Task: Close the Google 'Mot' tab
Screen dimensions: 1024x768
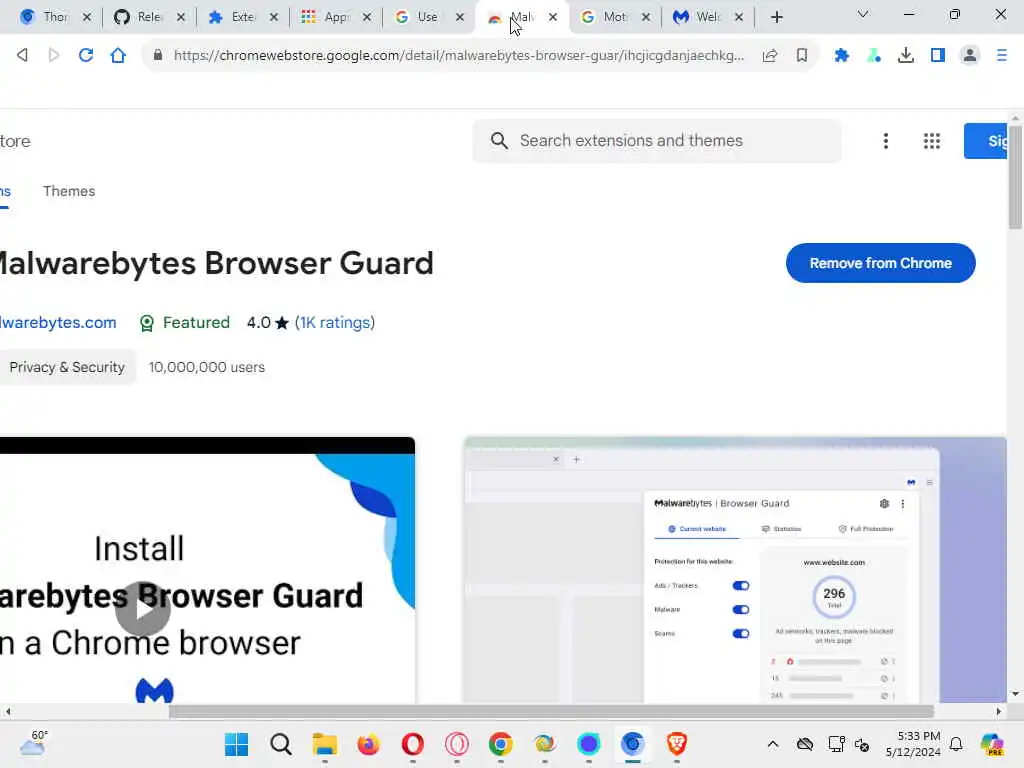Action: 646,17
